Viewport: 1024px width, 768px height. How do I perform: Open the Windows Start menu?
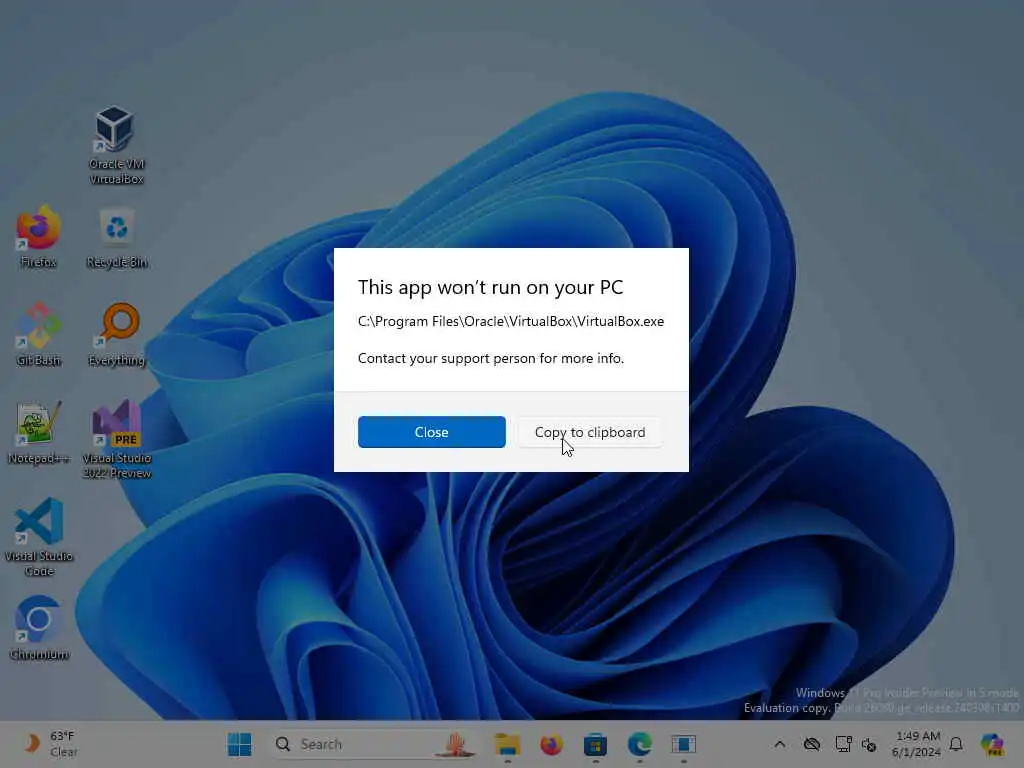(x=240, y=744)
